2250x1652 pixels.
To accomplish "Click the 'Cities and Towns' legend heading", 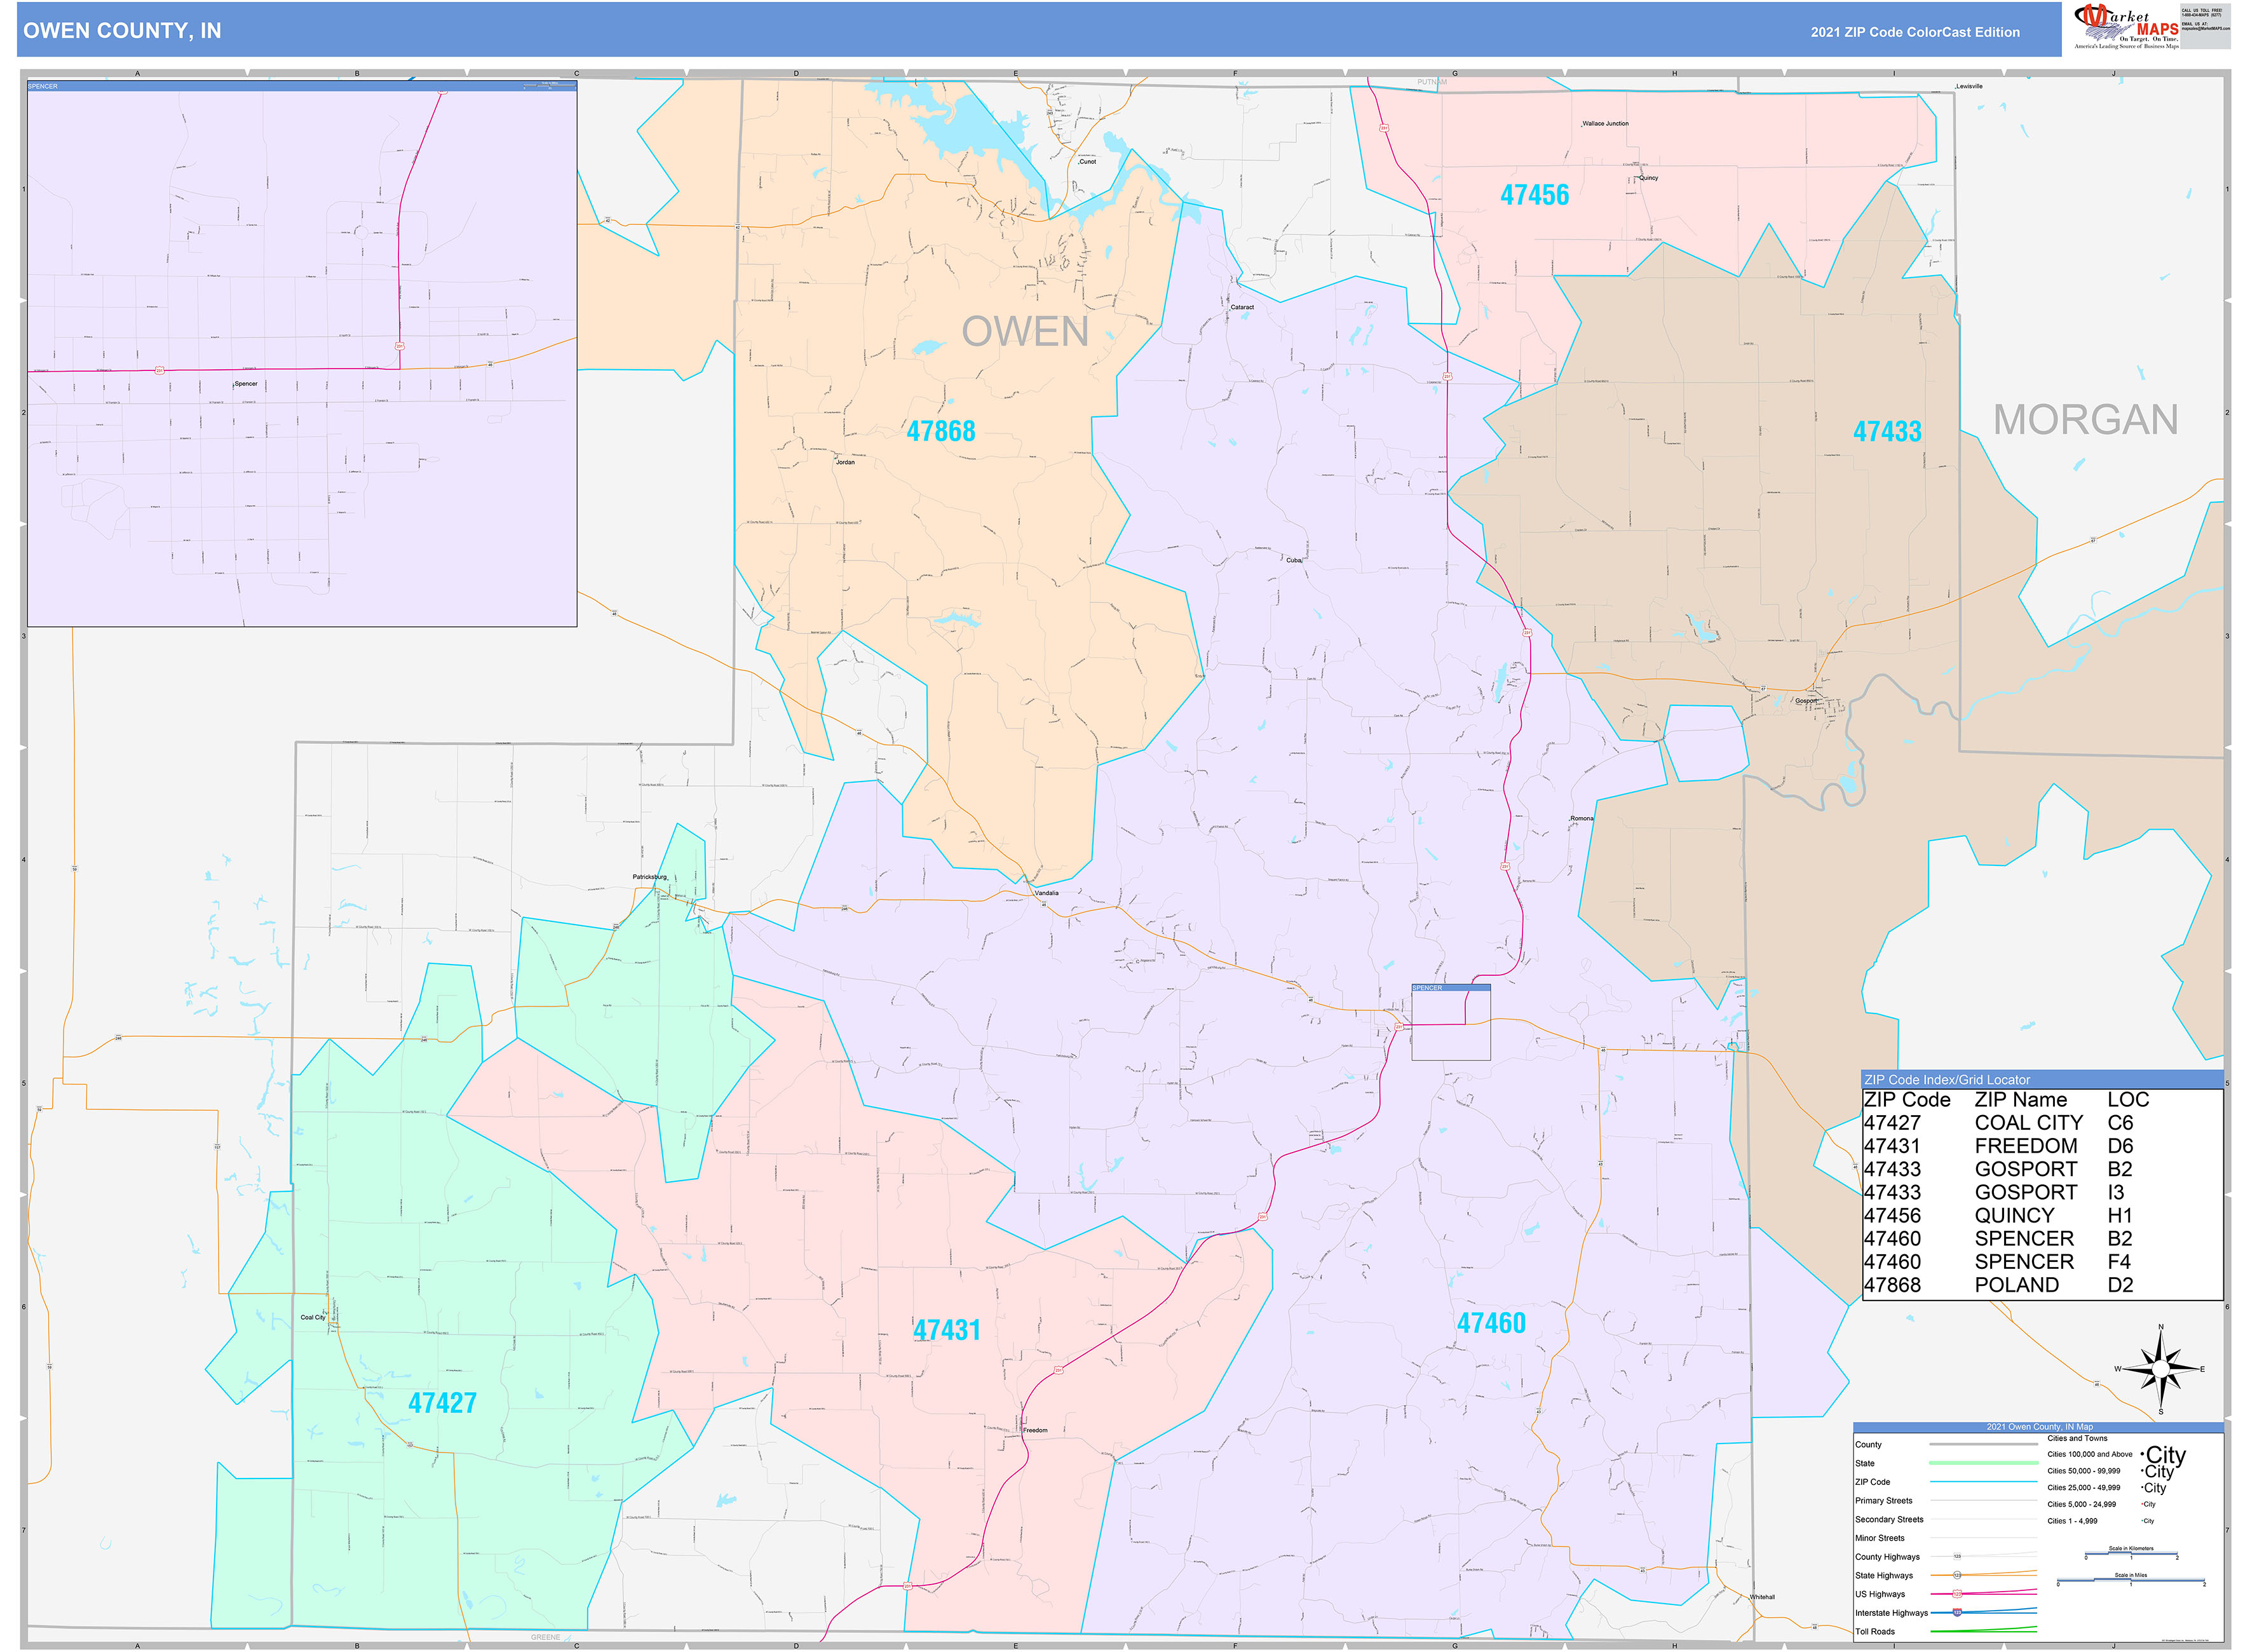I will 2078,1439.
